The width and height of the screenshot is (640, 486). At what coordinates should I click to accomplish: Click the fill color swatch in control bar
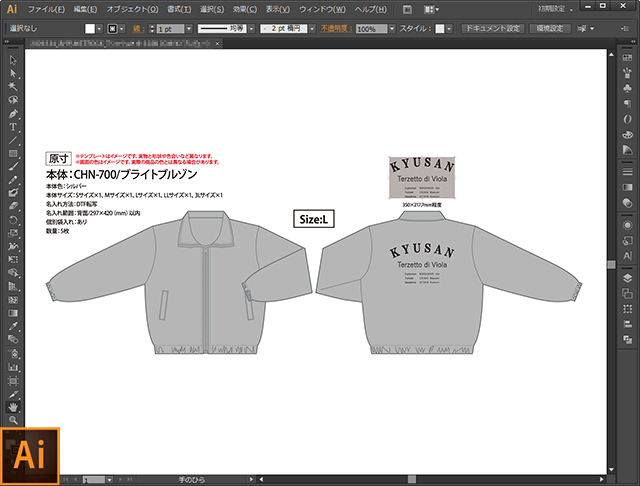pos(90,30)
